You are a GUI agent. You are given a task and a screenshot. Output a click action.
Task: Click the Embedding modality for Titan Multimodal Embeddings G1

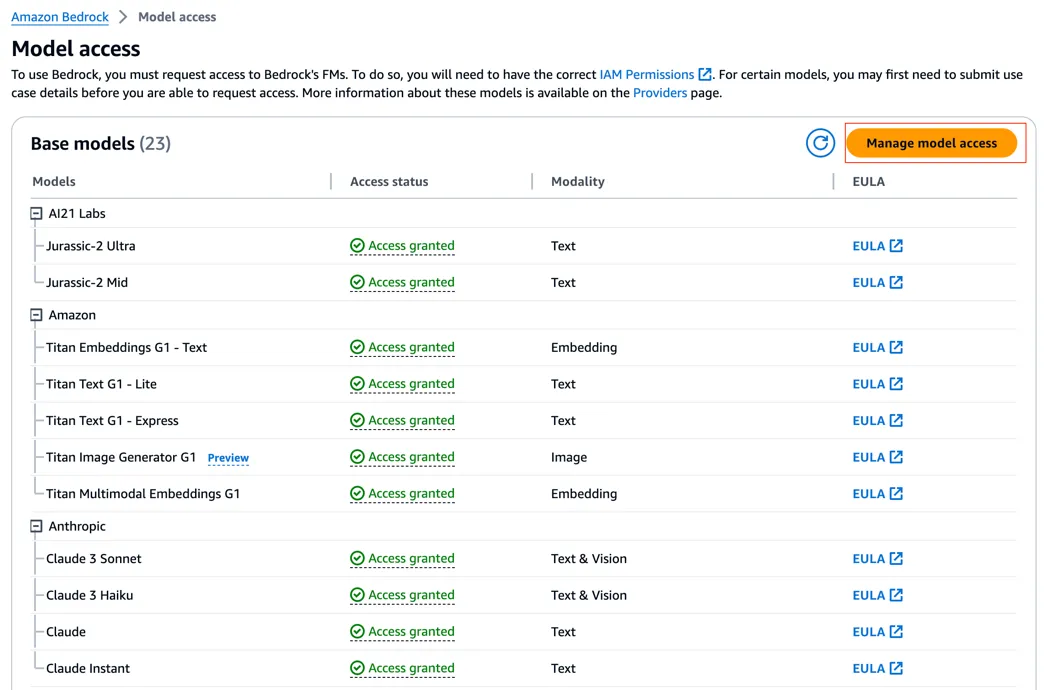(584, 494)
